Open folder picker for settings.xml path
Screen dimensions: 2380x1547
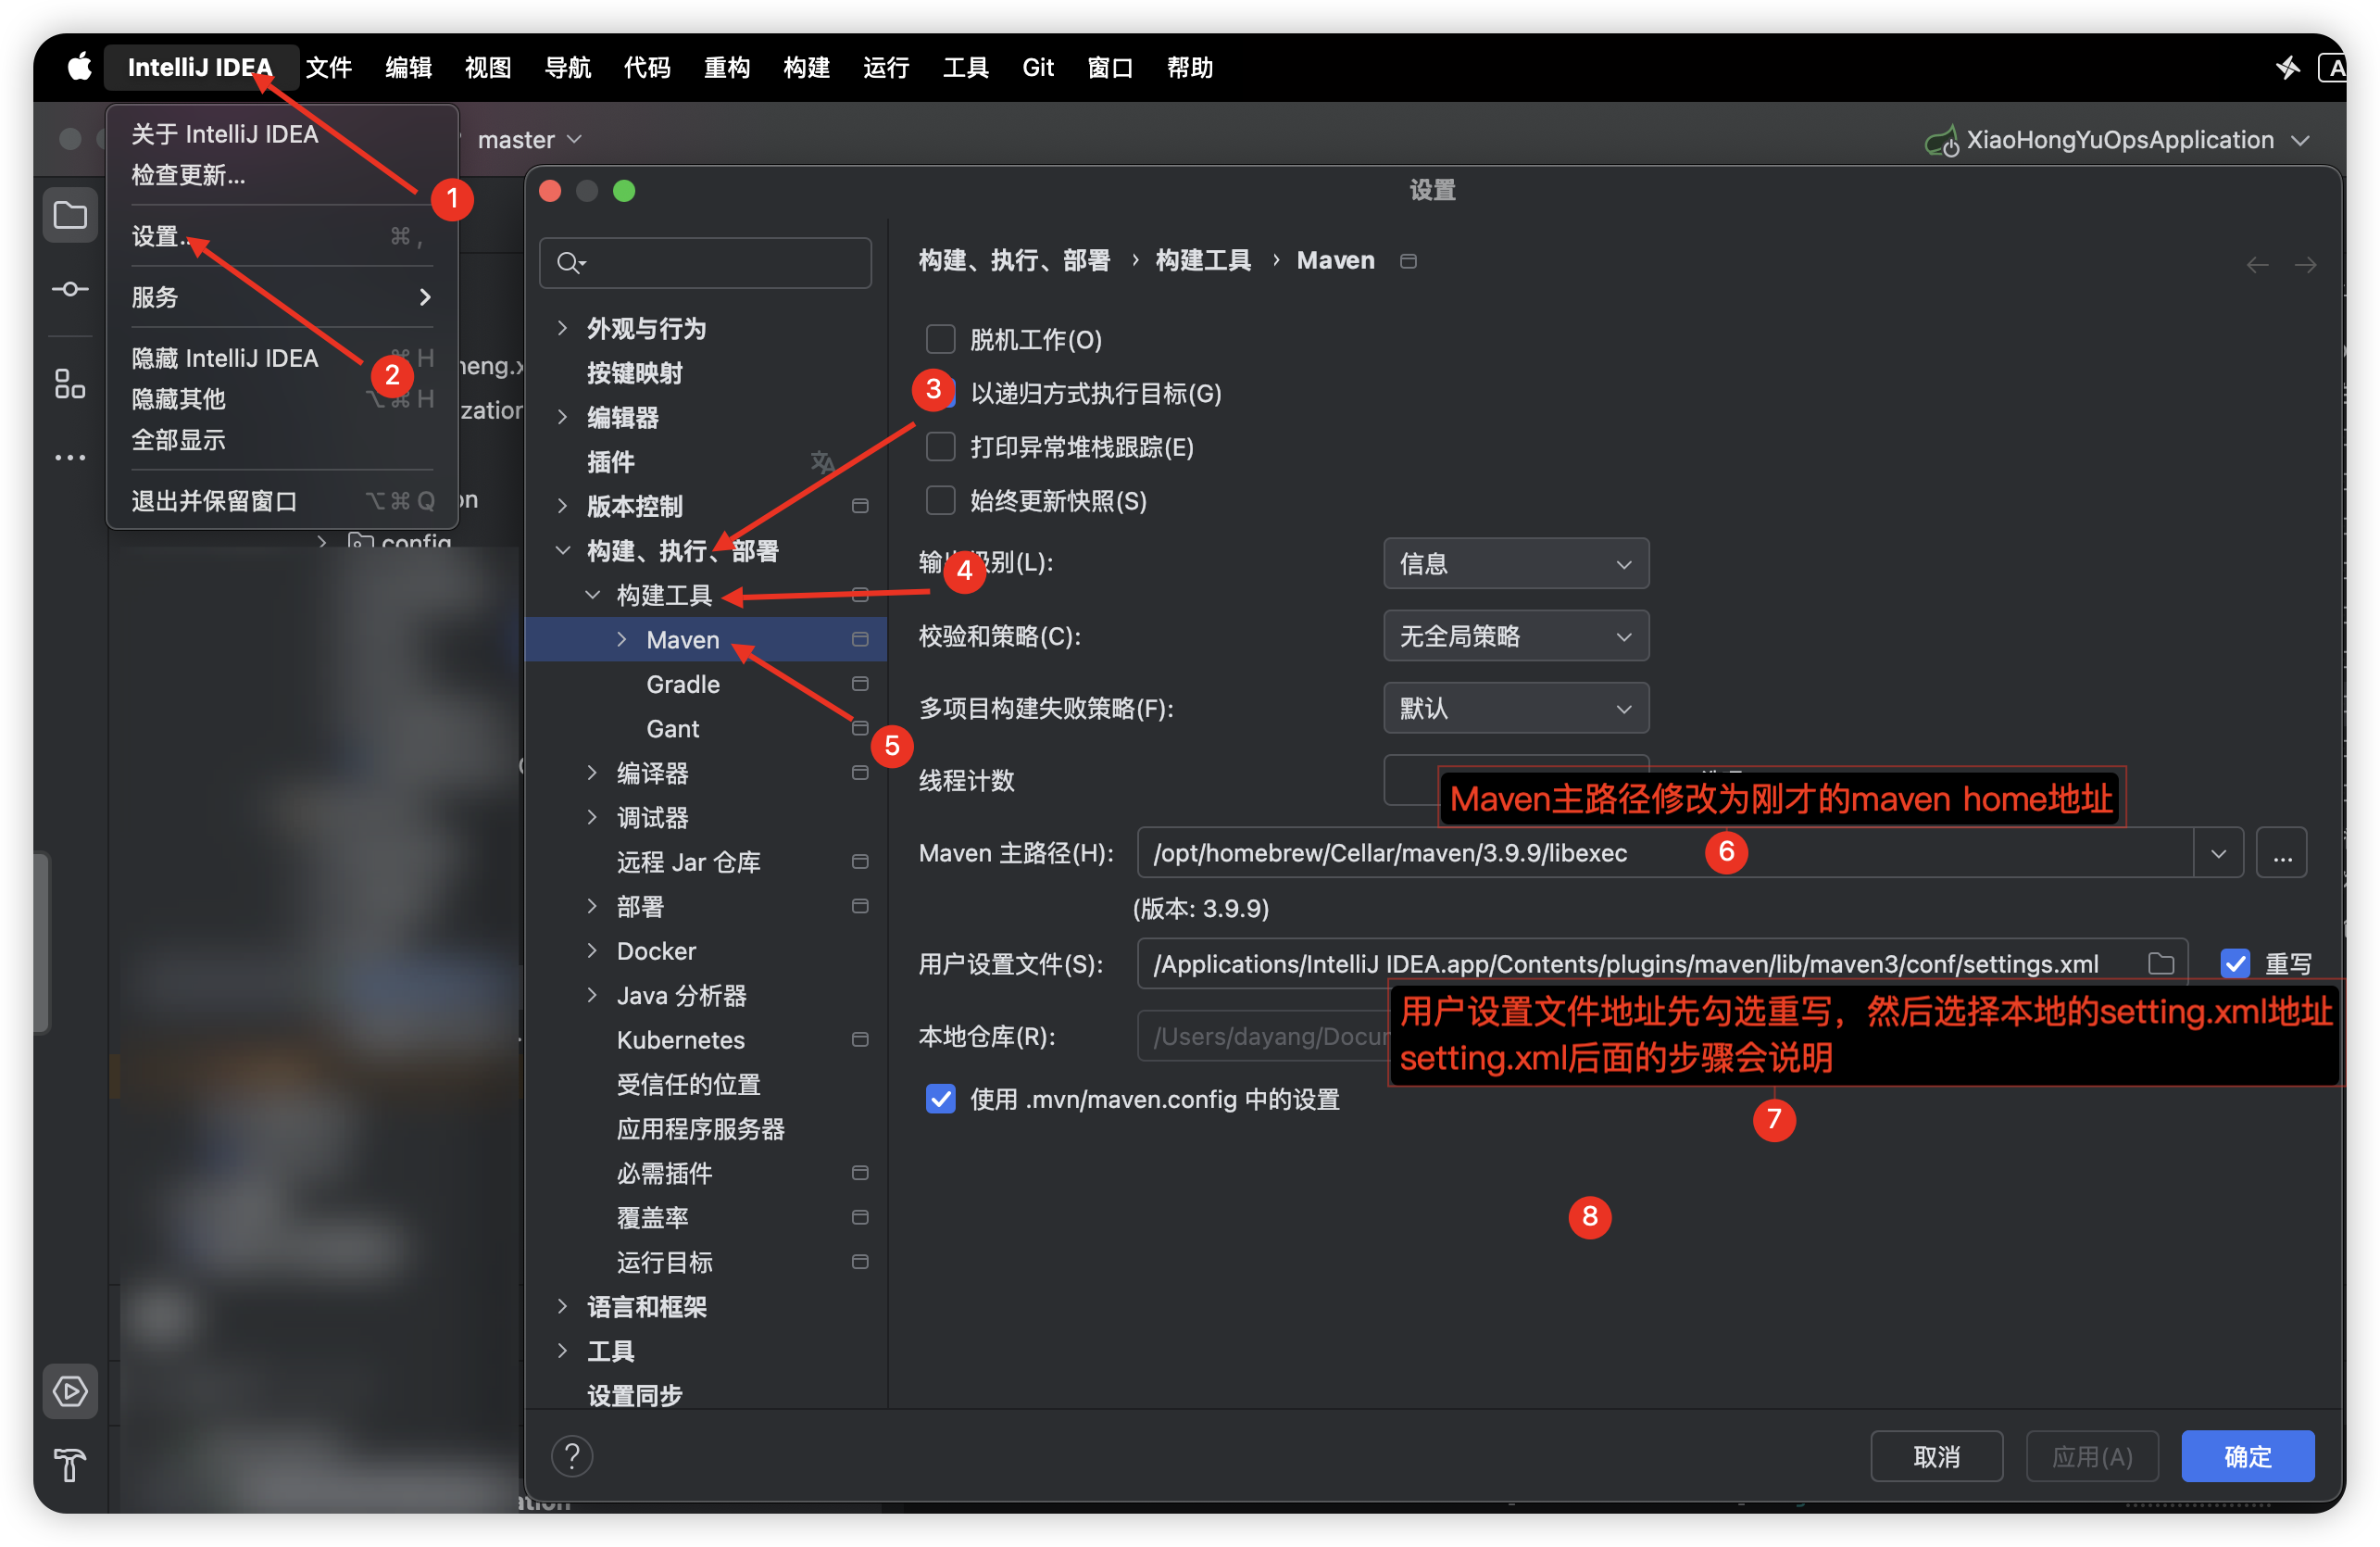[x=2160, y=963]
